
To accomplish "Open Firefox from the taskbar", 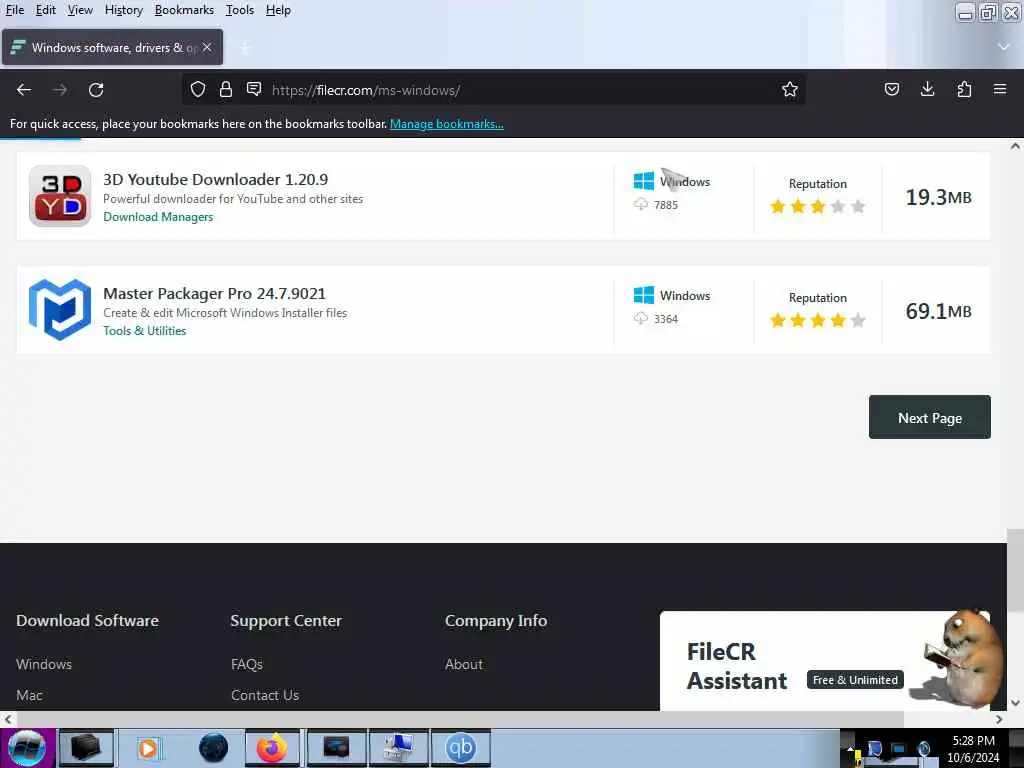I will pyautogui.click(x=272, y=748).
